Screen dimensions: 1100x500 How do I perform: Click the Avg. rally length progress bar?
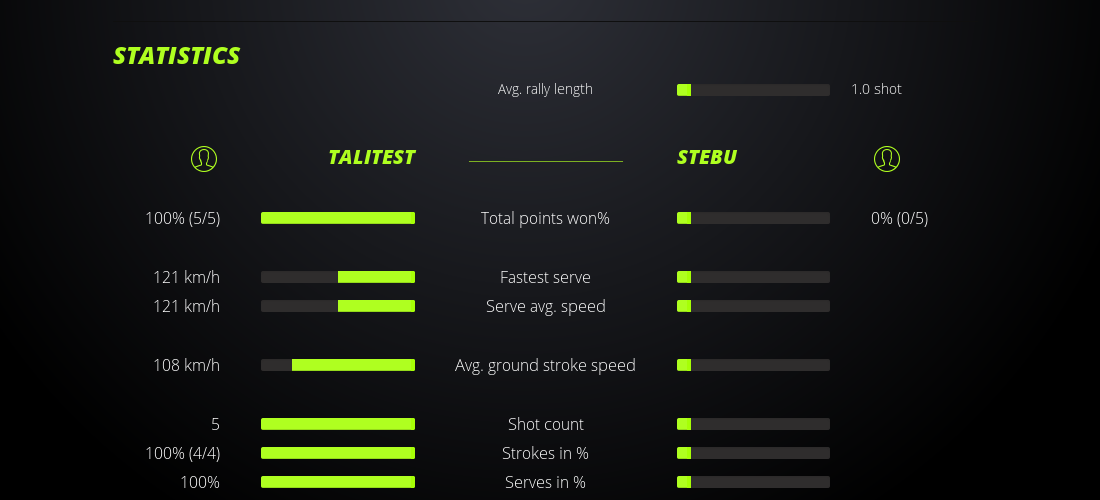tap(753, 90)
